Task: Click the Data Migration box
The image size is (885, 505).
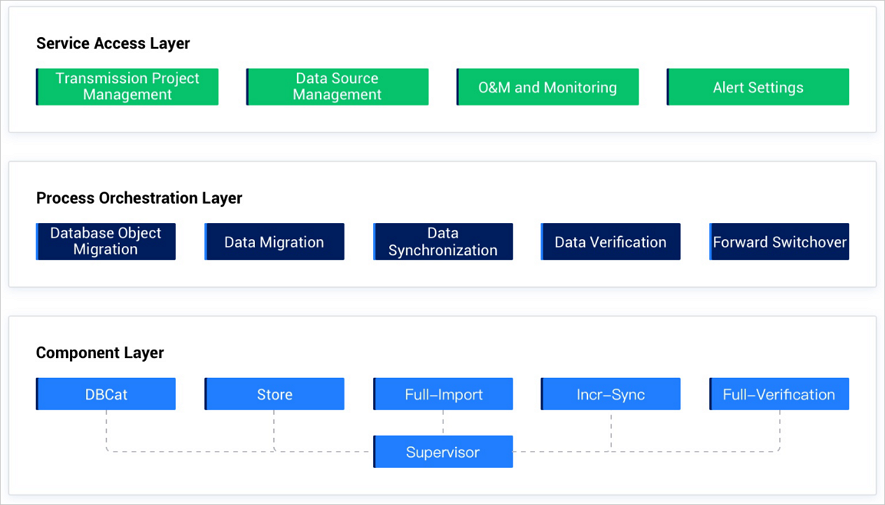Action: click(x=274, y=242)
